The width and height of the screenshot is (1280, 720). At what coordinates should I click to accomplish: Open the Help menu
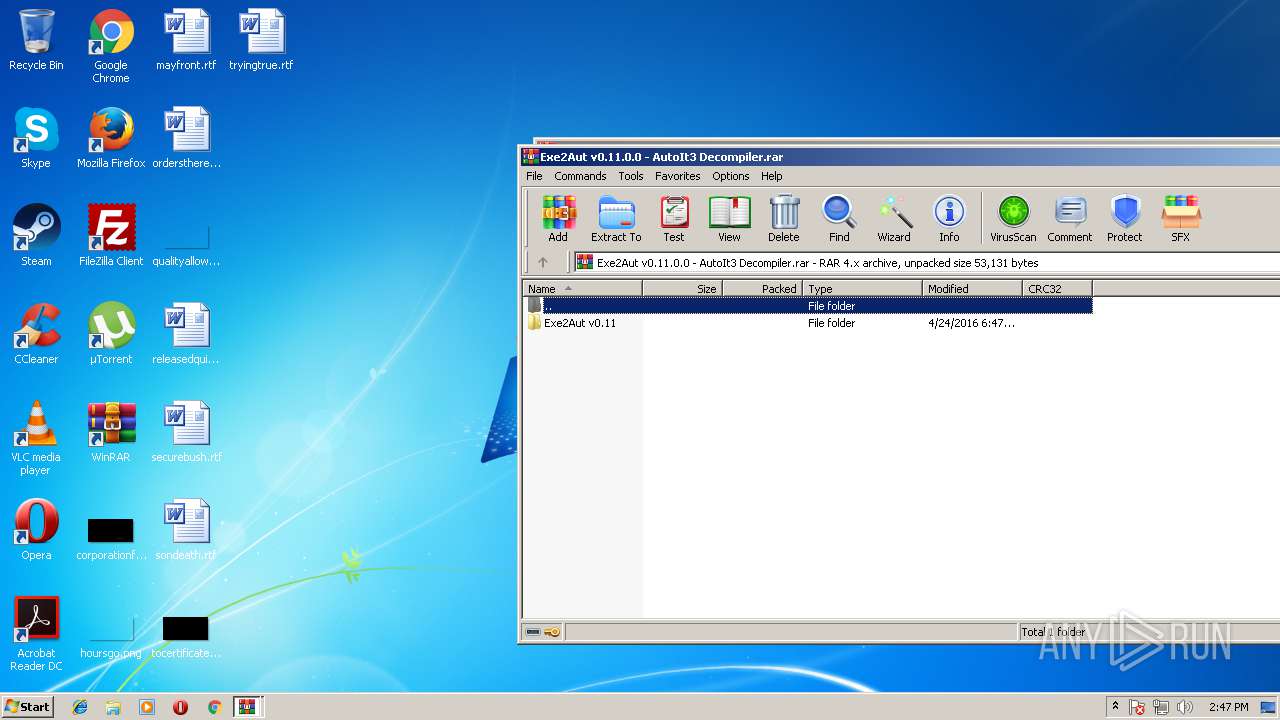coord(772,176)
